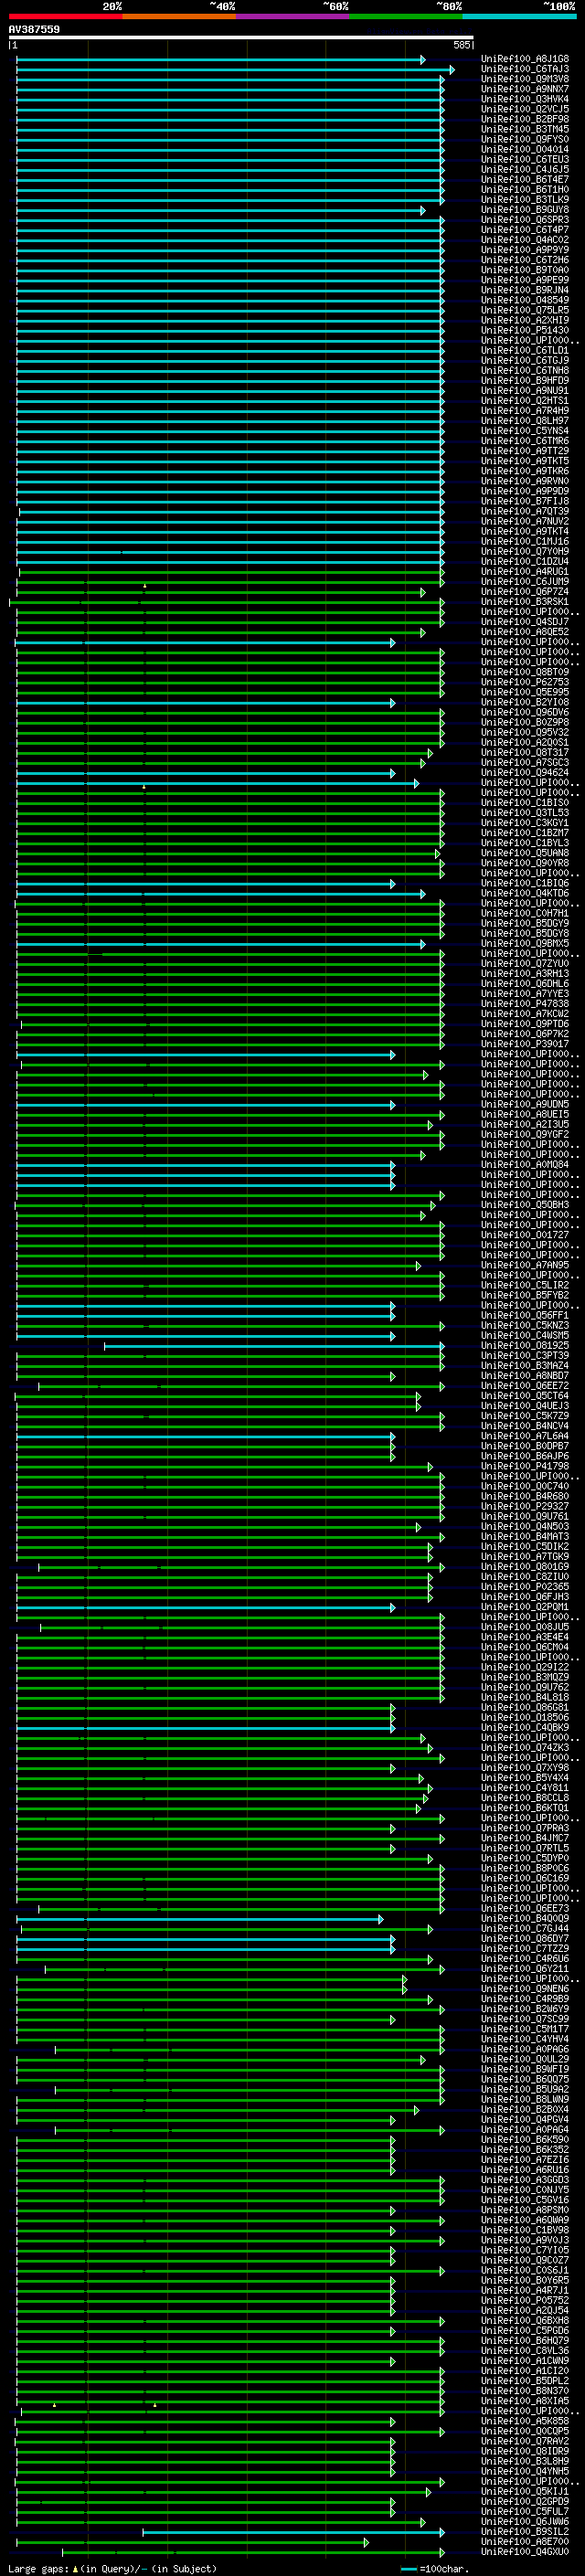Click the green ~80% identity legend bar
585x2576 pixels.
click(406, 16)
